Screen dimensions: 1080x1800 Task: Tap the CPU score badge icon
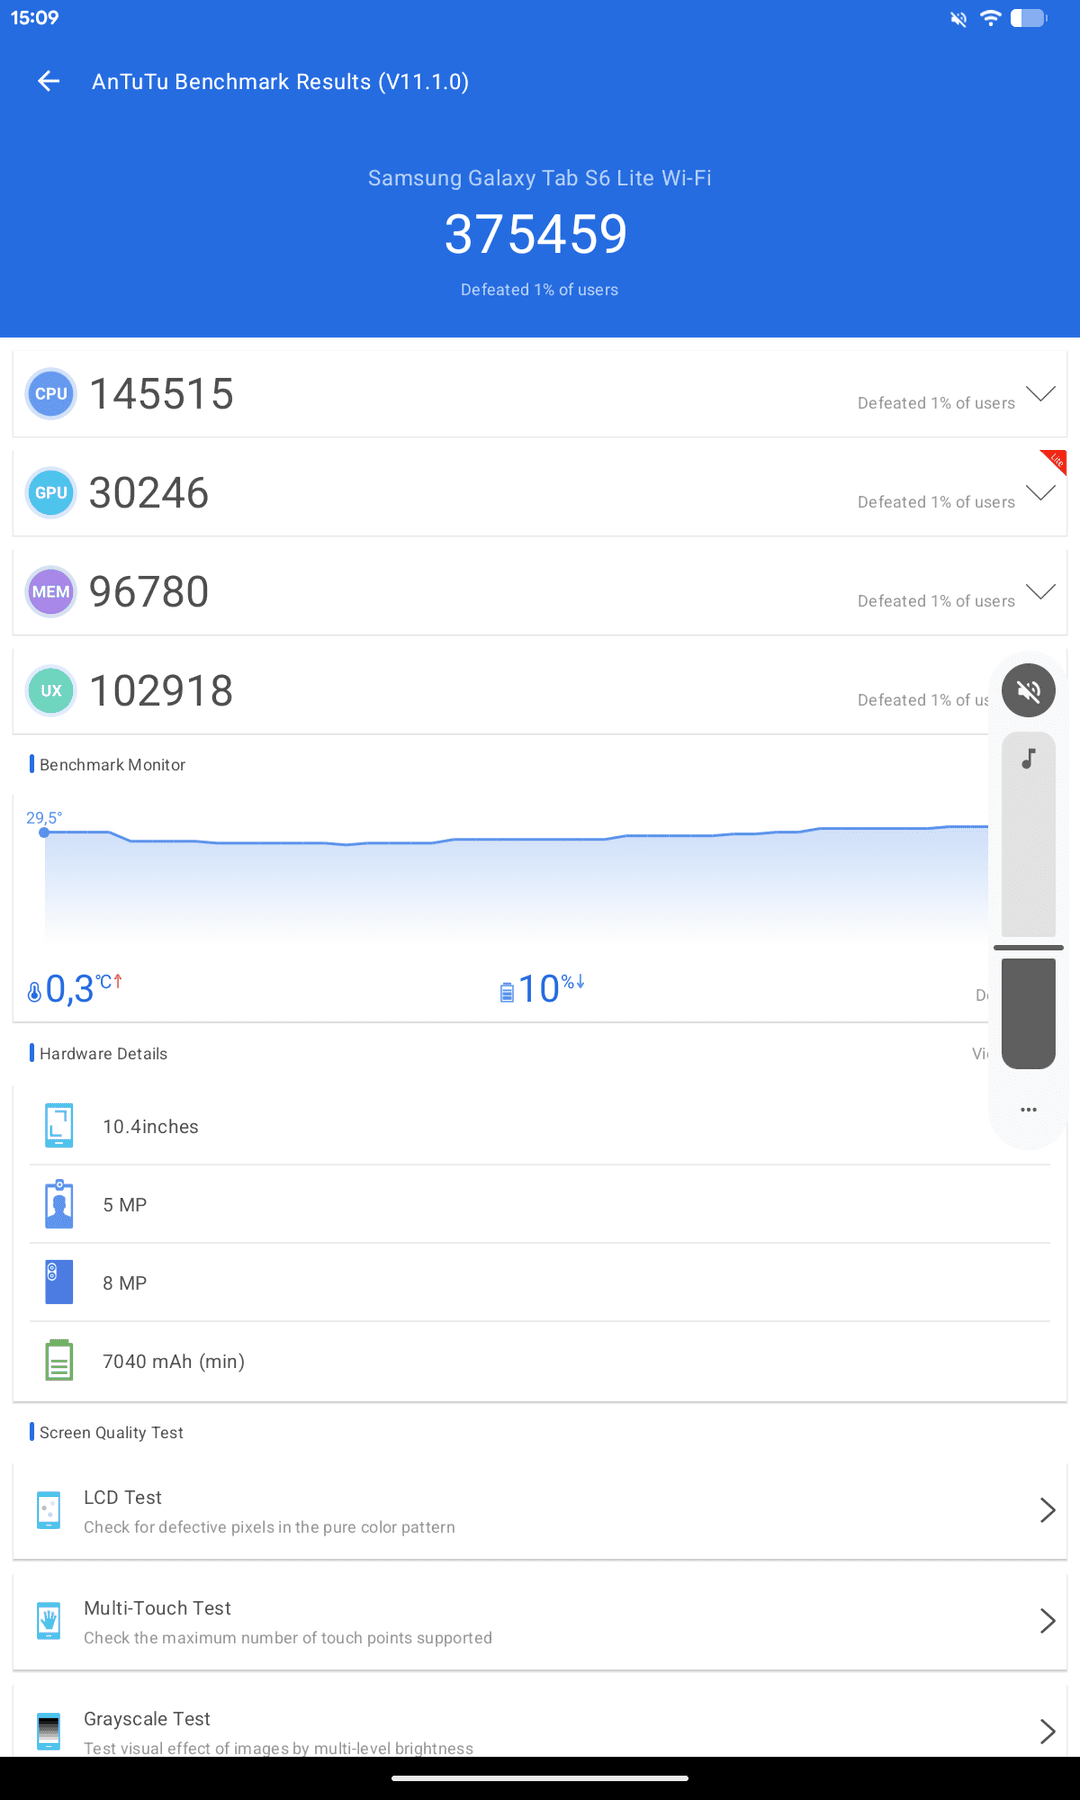click(51, 394)
